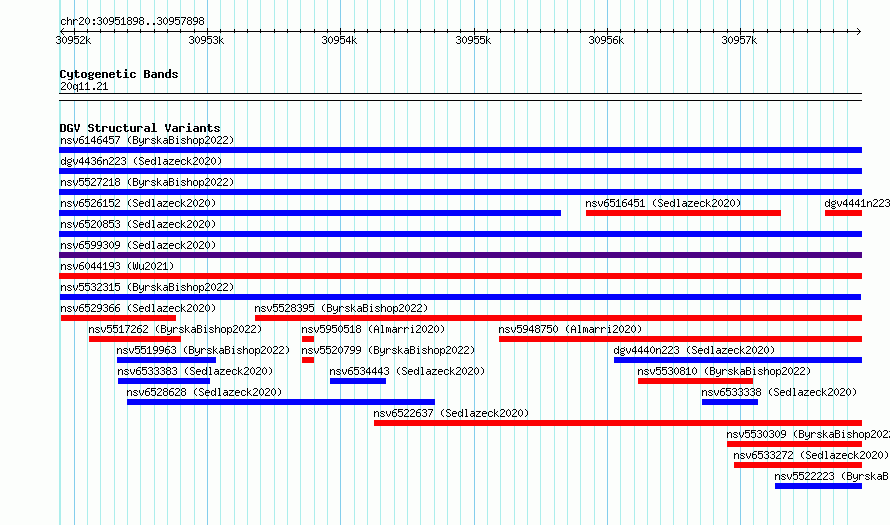Click the ruler's right arrowhead
Screen dimensions: 890x525
pyautogui.click(x=859, y=31)
